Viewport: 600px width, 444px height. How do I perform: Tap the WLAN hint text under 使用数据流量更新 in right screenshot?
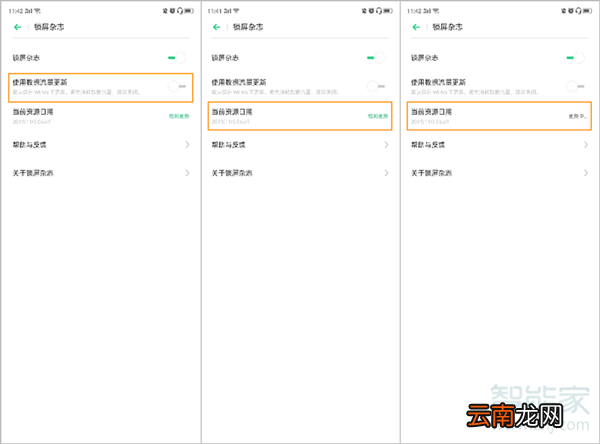[x=475, y=92]
